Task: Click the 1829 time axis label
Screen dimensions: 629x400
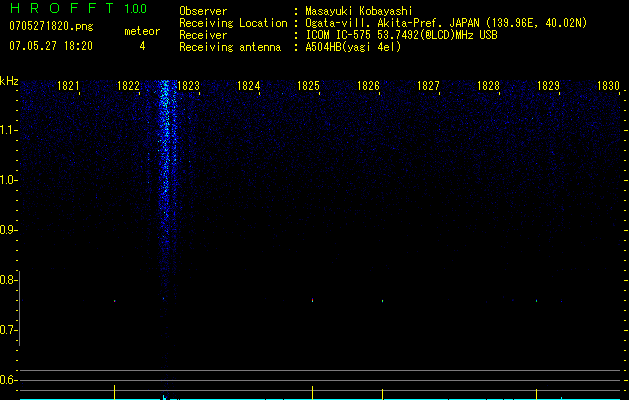Action: click(x=548, y=86)
